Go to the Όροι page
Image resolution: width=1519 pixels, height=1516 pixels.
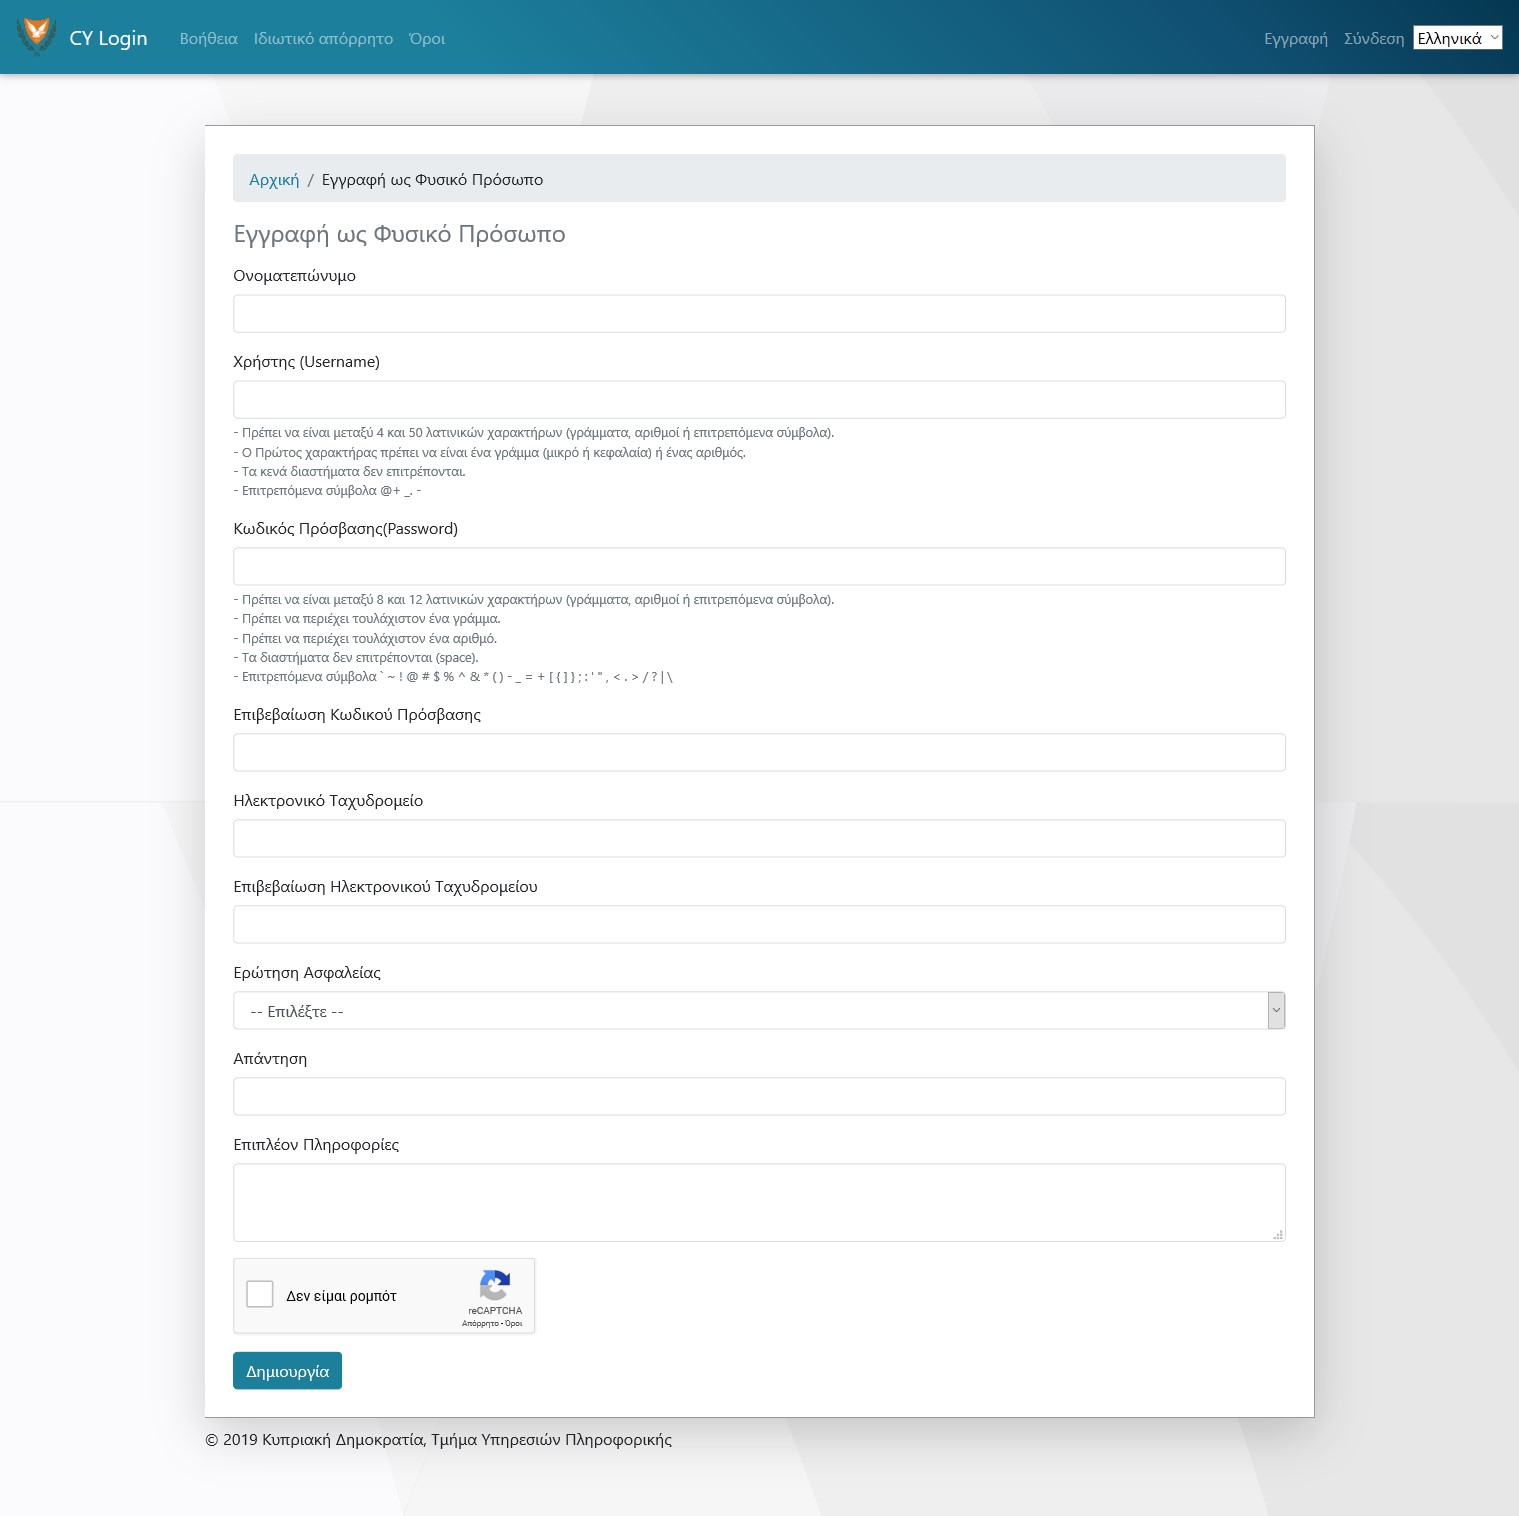(x=427, y=39)
